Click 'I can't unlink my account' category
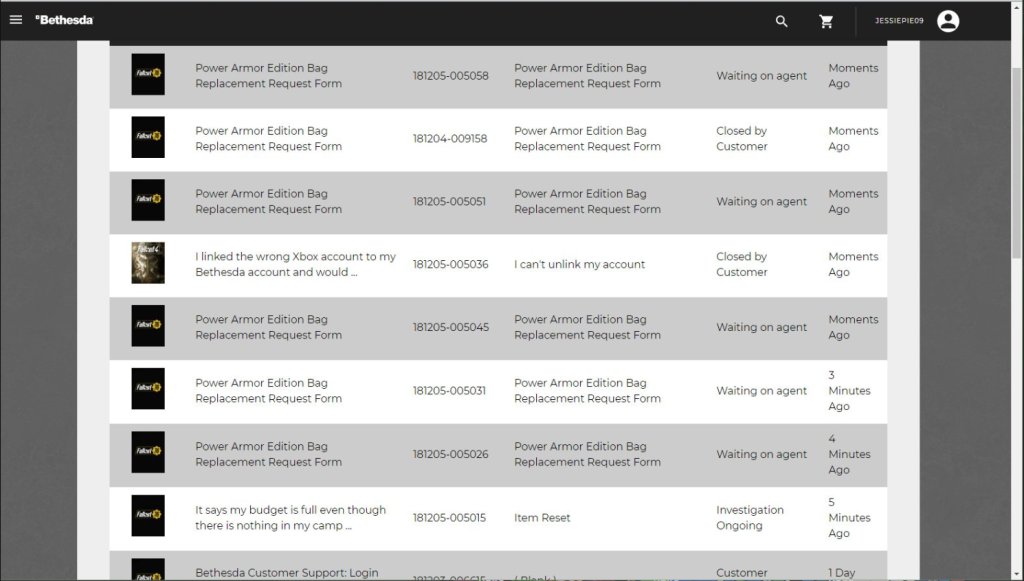Viewport: 1024px width, 581px height. (x=579, y=264)
